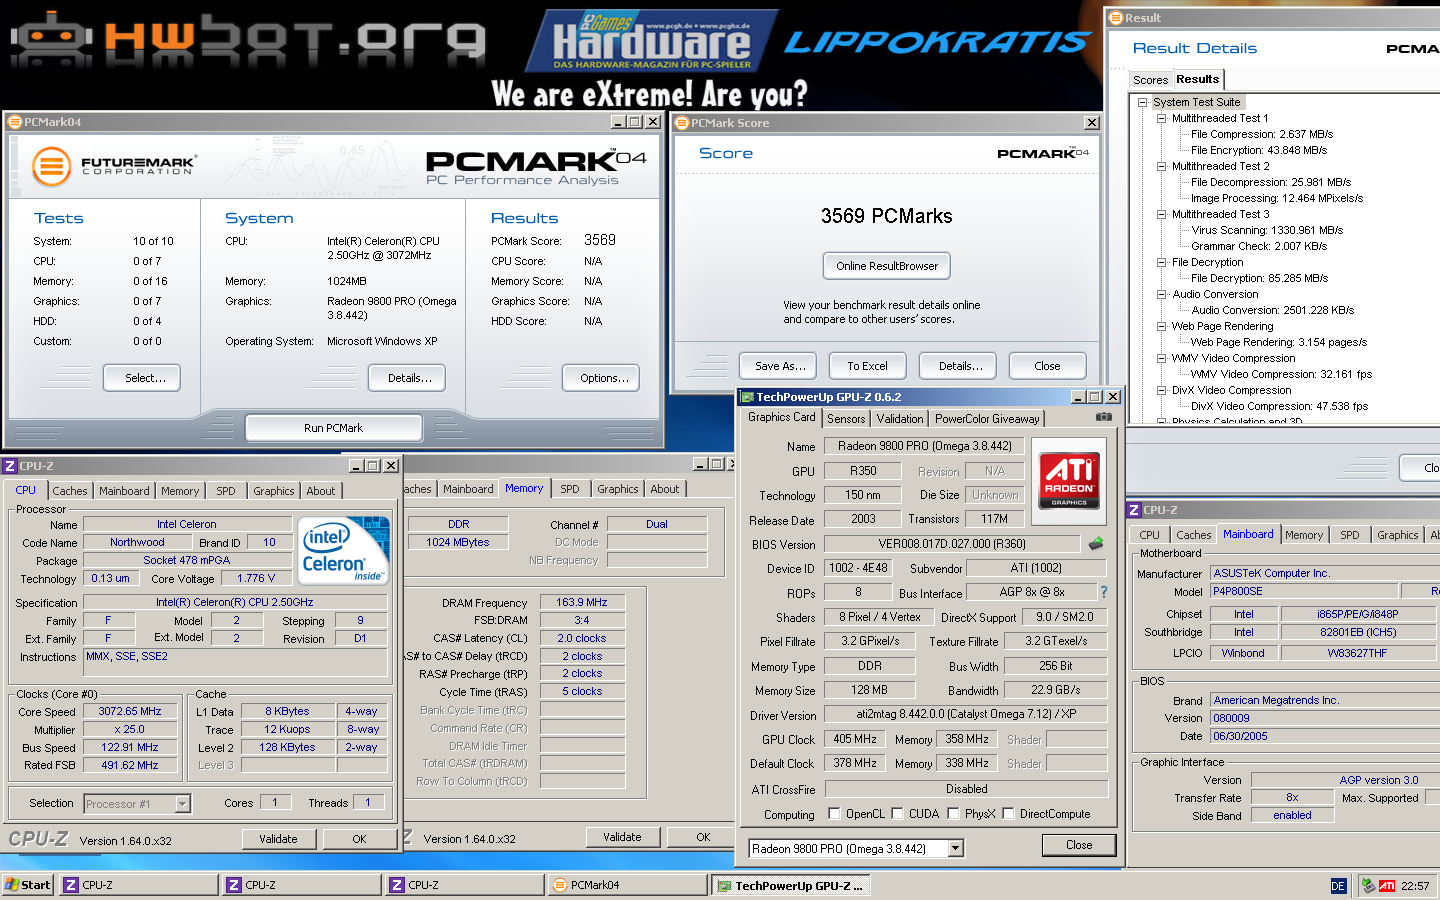Screen dimensions: 1440x900
Task: Open the GPU selector dropdown in GPU-Z
Action: (x=956, y=849)
